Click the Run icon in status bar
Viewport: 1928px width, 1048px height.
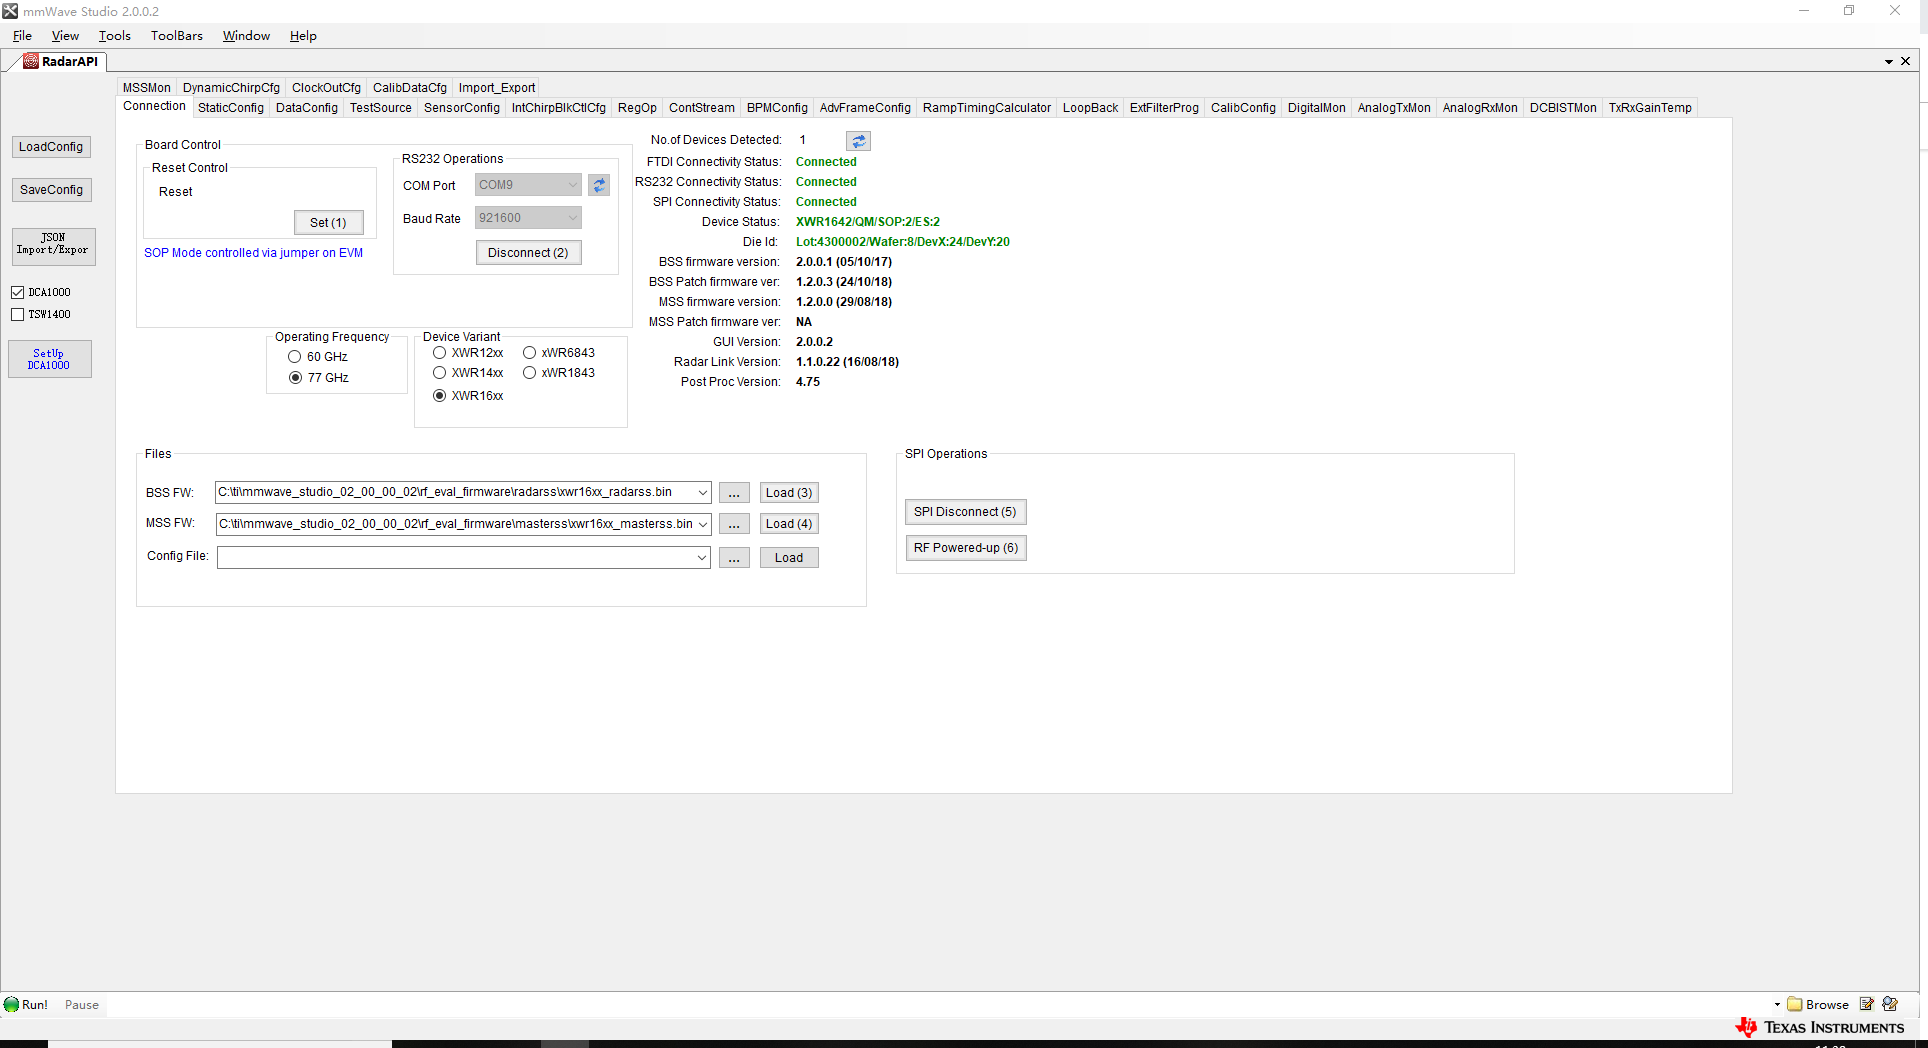coord(13,1004)
